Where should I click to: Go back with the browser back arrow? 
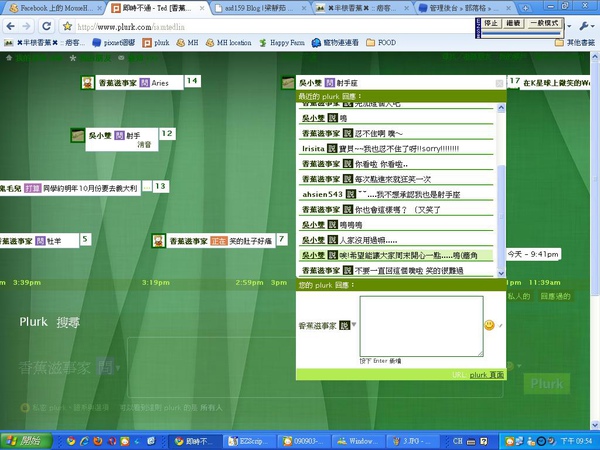(x=10, y=26)
